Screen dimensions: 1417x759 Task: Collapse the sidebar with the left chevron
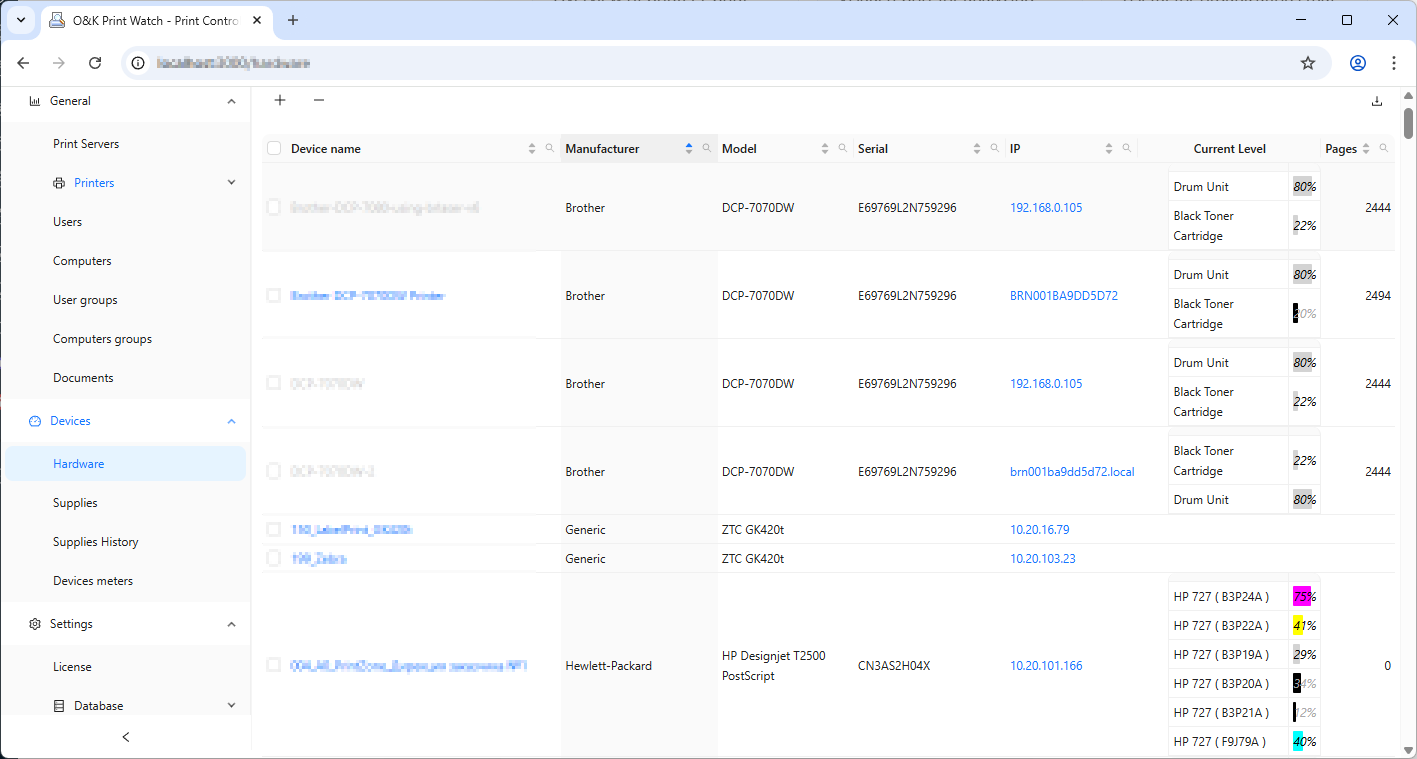tap(126, 737)
